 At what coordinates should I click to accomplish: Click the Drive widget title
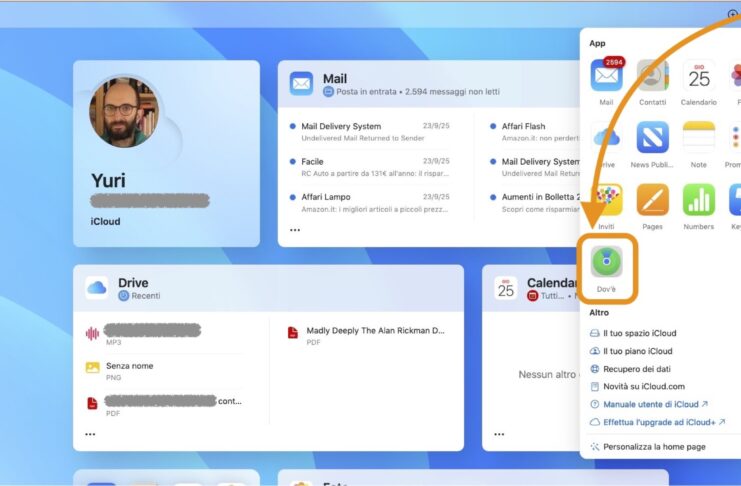(x=133, y=283)
